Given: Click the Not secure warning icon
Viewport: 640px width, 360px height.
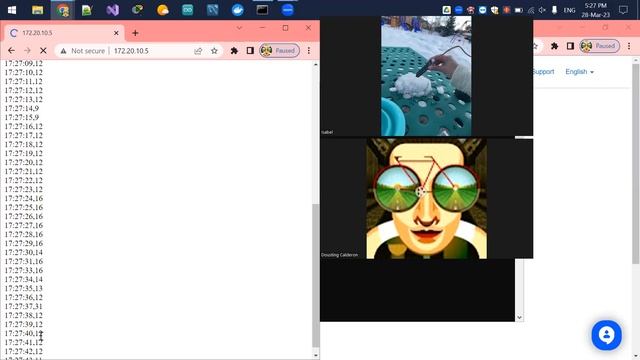Looking at the screenshot, I should click(63, 51).
